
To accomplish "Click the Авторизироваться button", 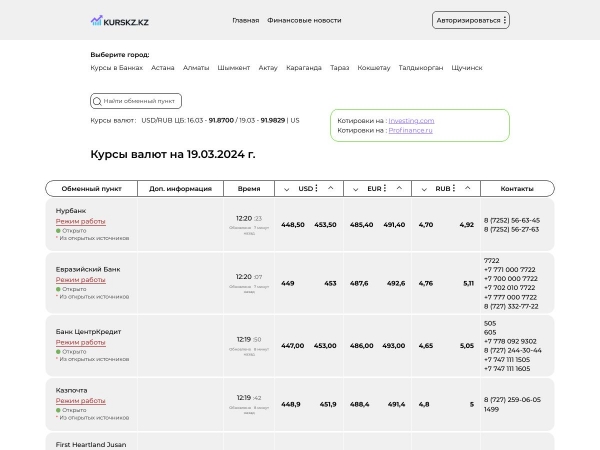I will (471, 20).
